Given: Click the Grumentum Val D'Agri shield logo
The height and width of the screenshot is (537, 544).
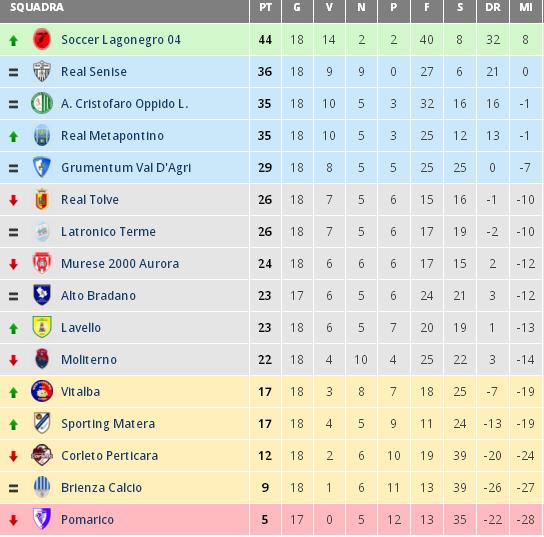Looking at the screenshot, I should [42, 167].
